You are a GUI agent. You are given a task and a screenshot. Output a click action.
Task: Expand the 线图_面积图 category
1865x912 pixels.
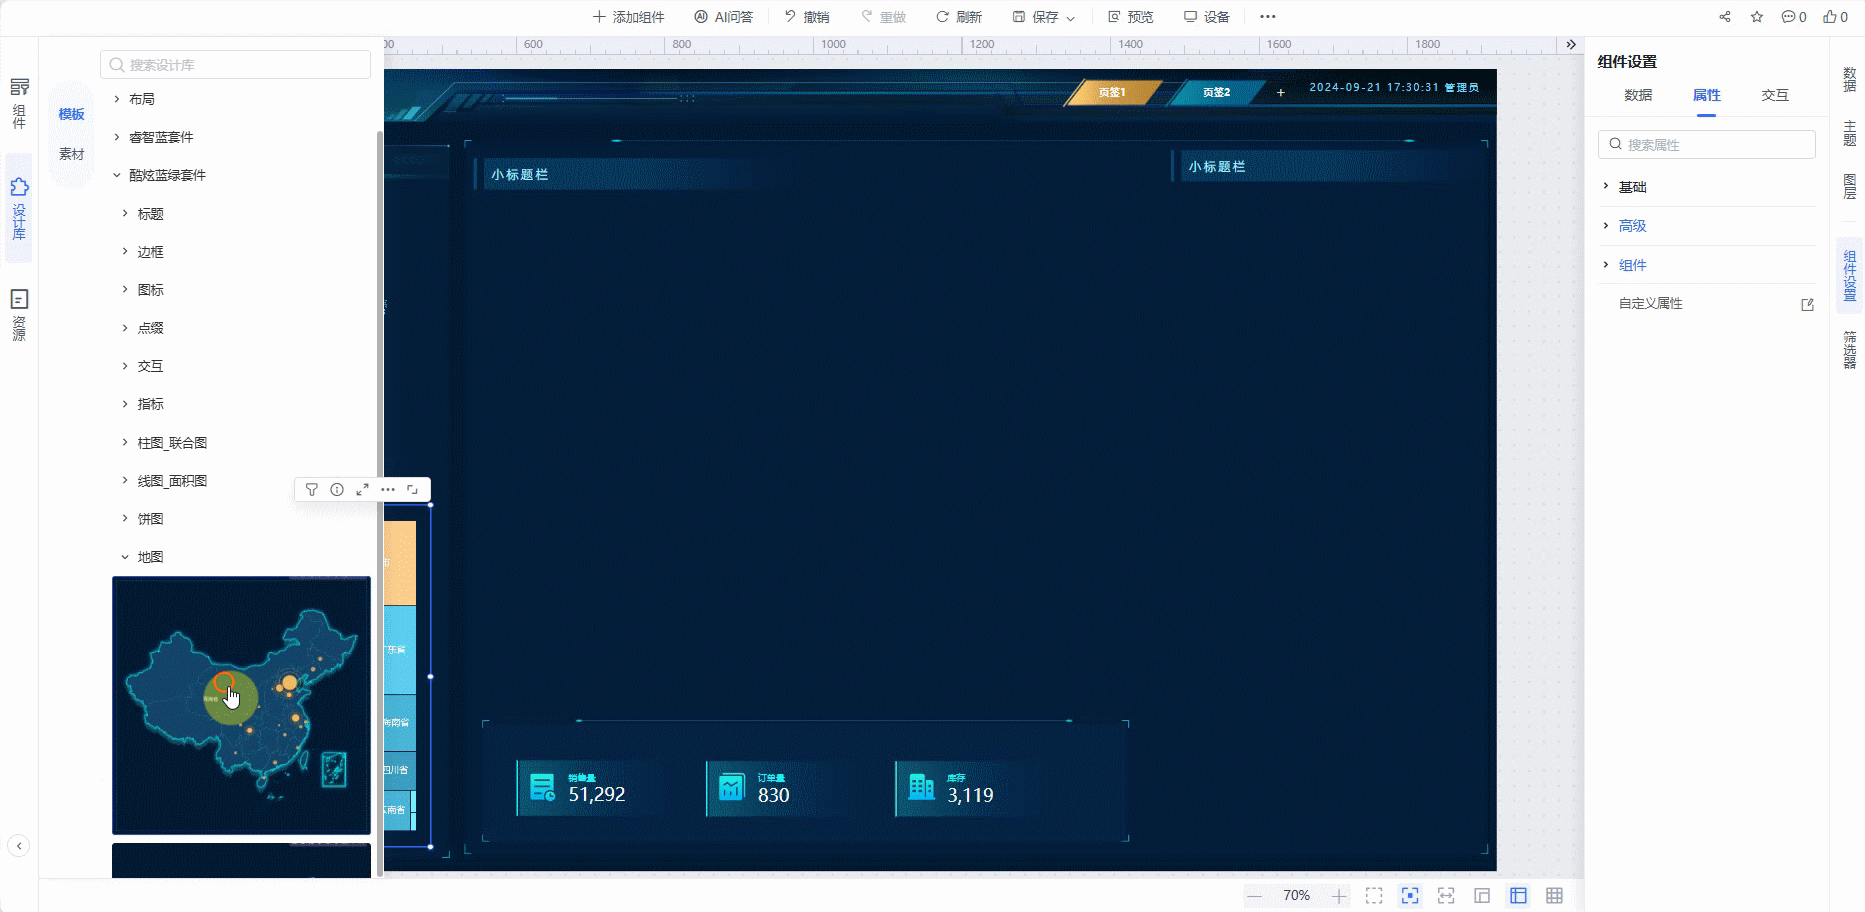125,481
